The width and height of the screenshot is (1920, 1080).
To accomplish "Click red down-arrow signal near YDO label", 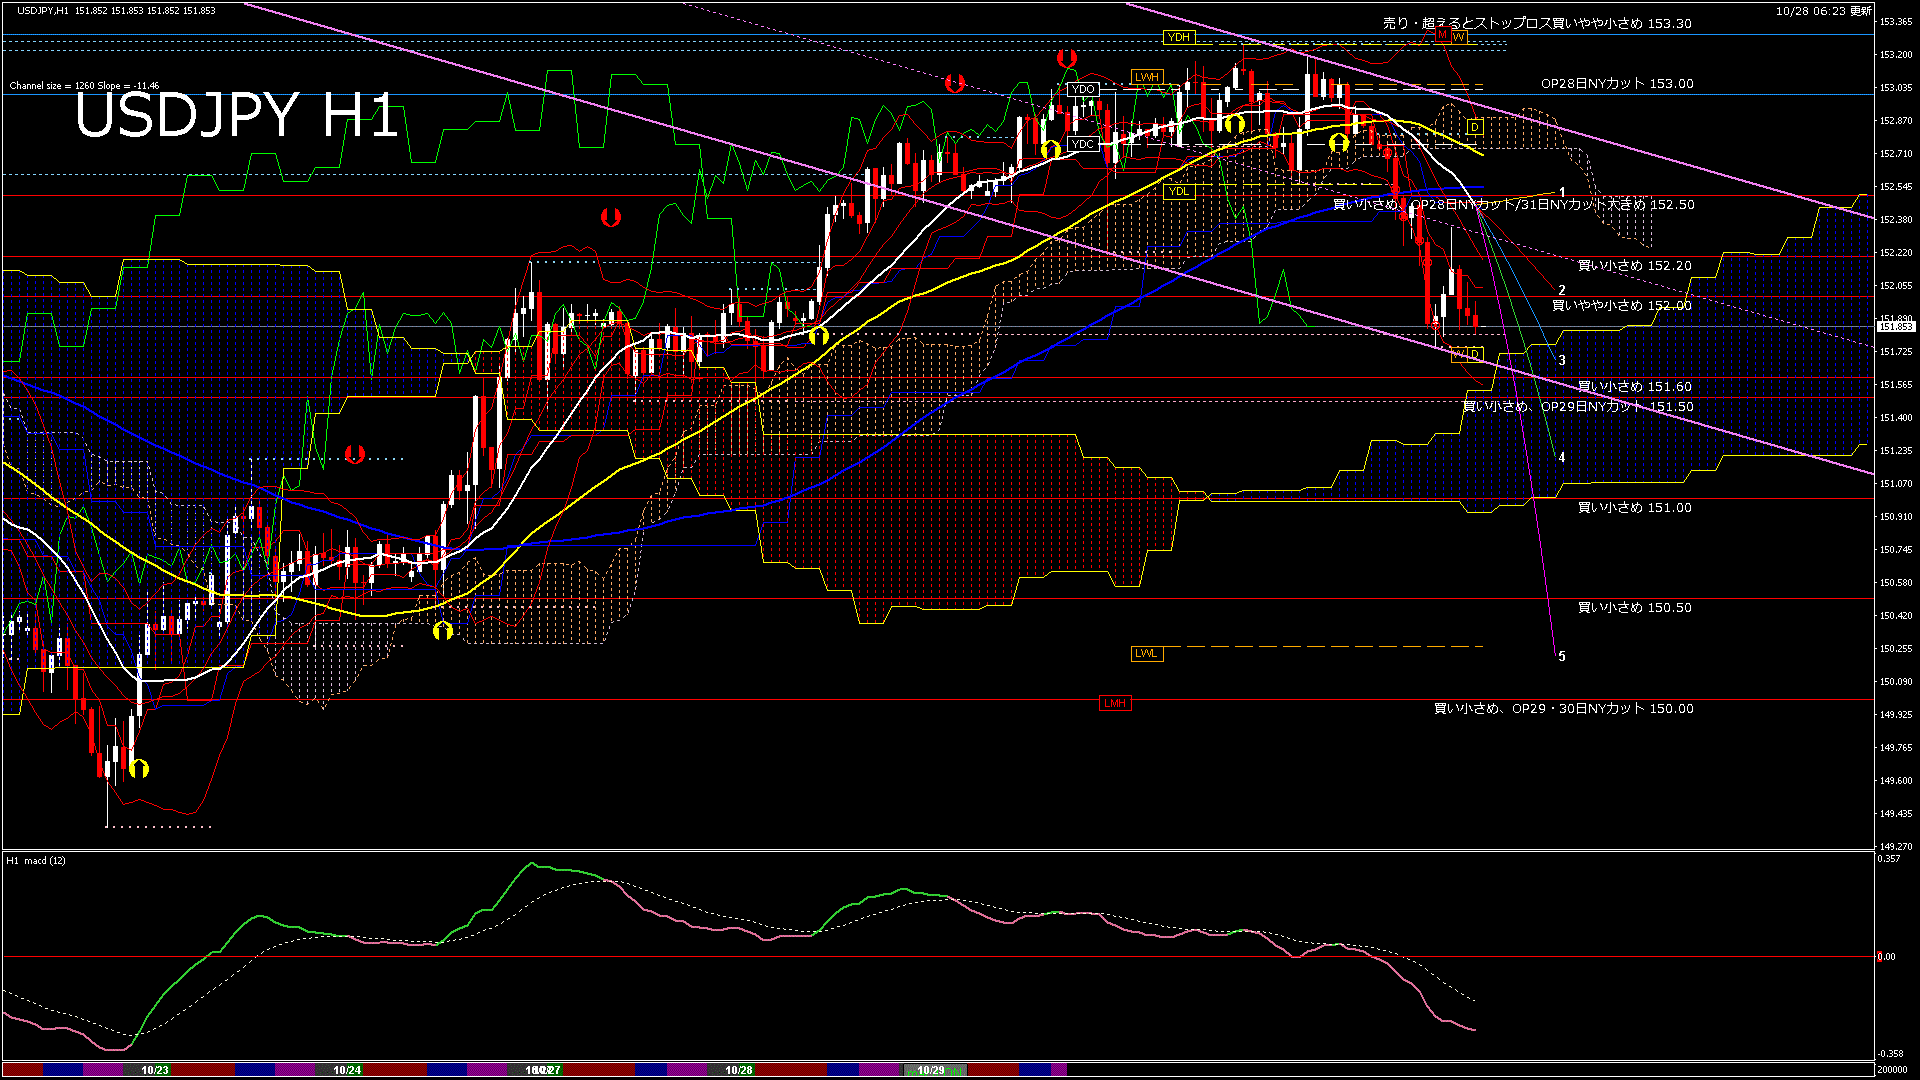I will 1067,59.
